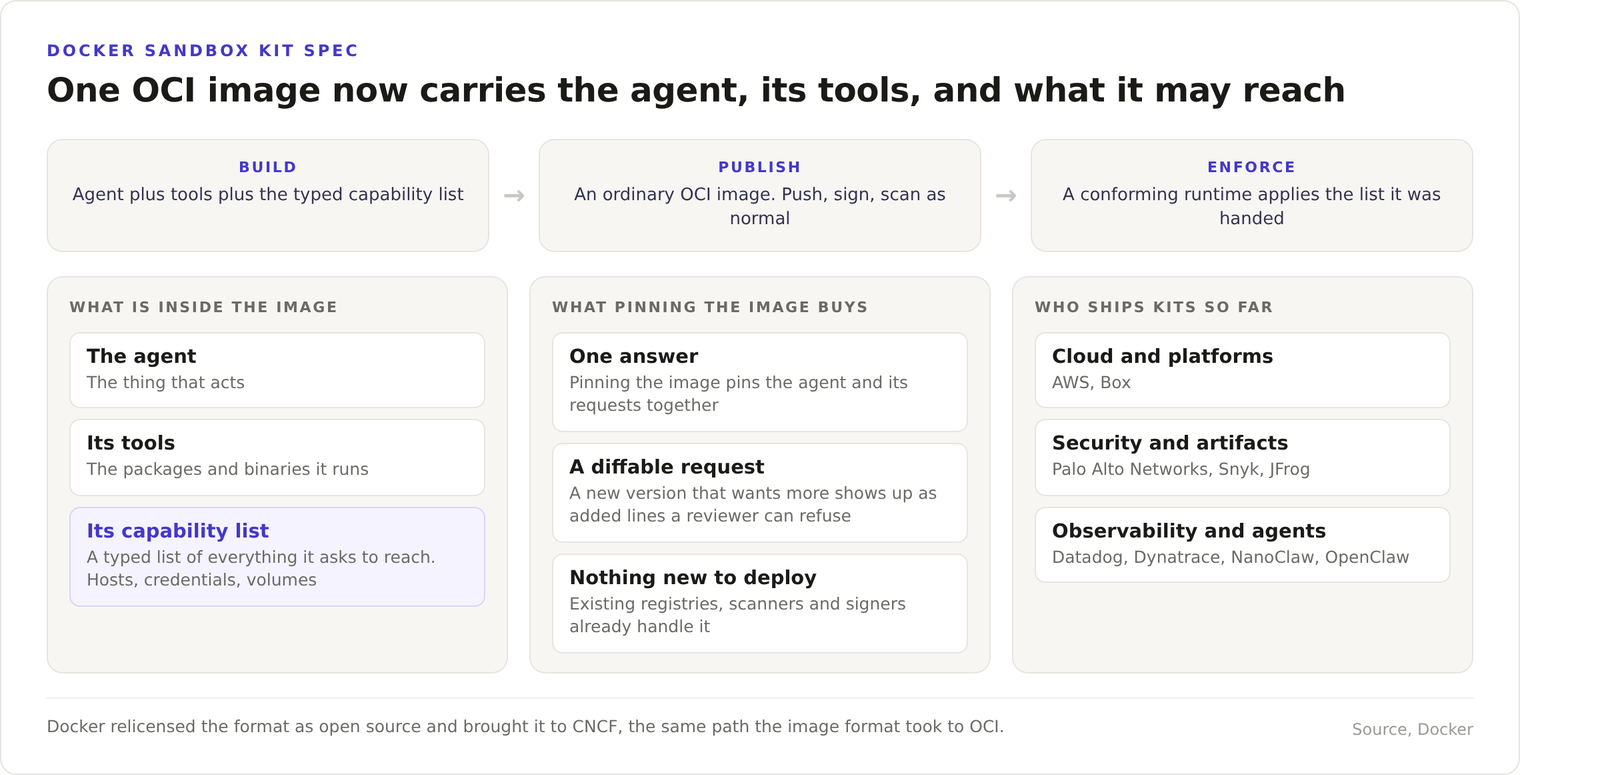Click 'Agent plus tools plus the typed capability list'
This screenshot has width=1600, height=775.
268,195
